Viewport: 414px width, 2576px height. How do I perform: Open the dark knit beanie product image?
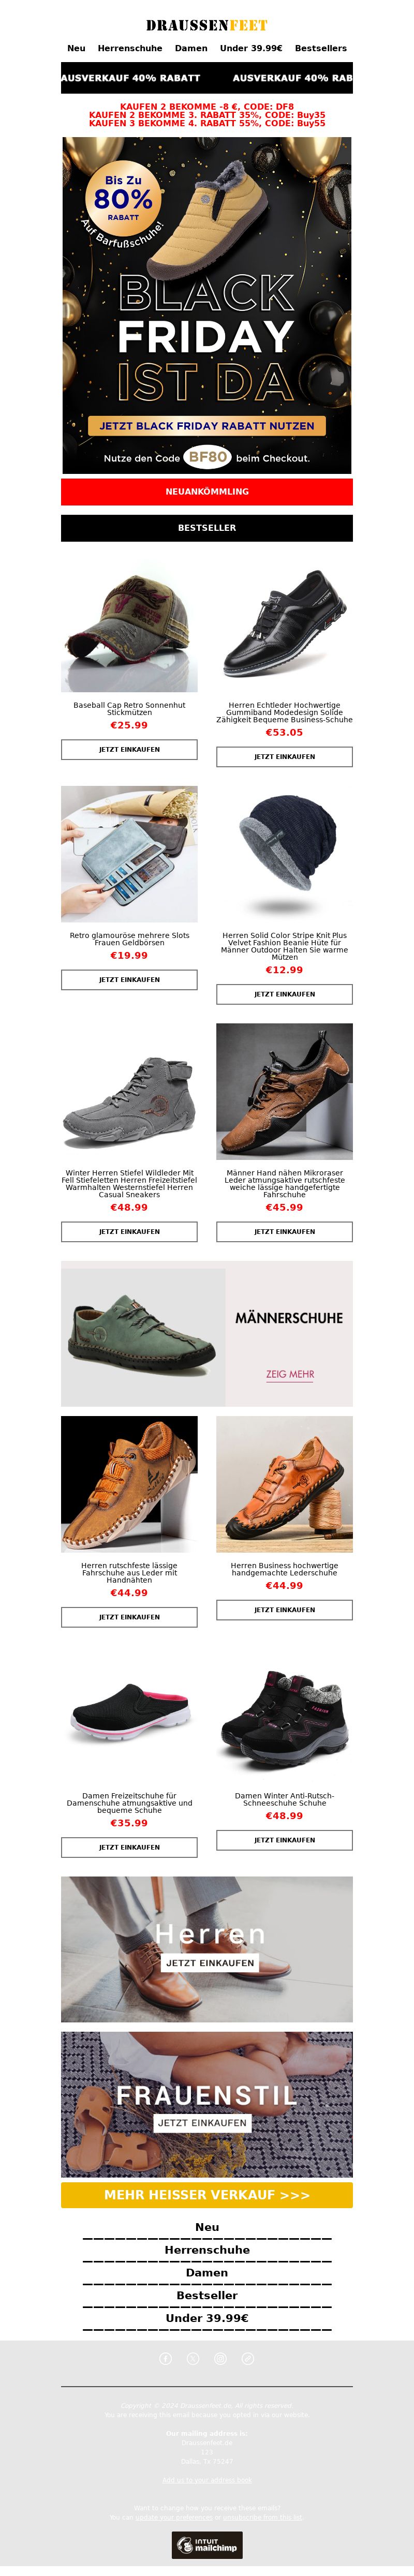click(x=285, y=854)
